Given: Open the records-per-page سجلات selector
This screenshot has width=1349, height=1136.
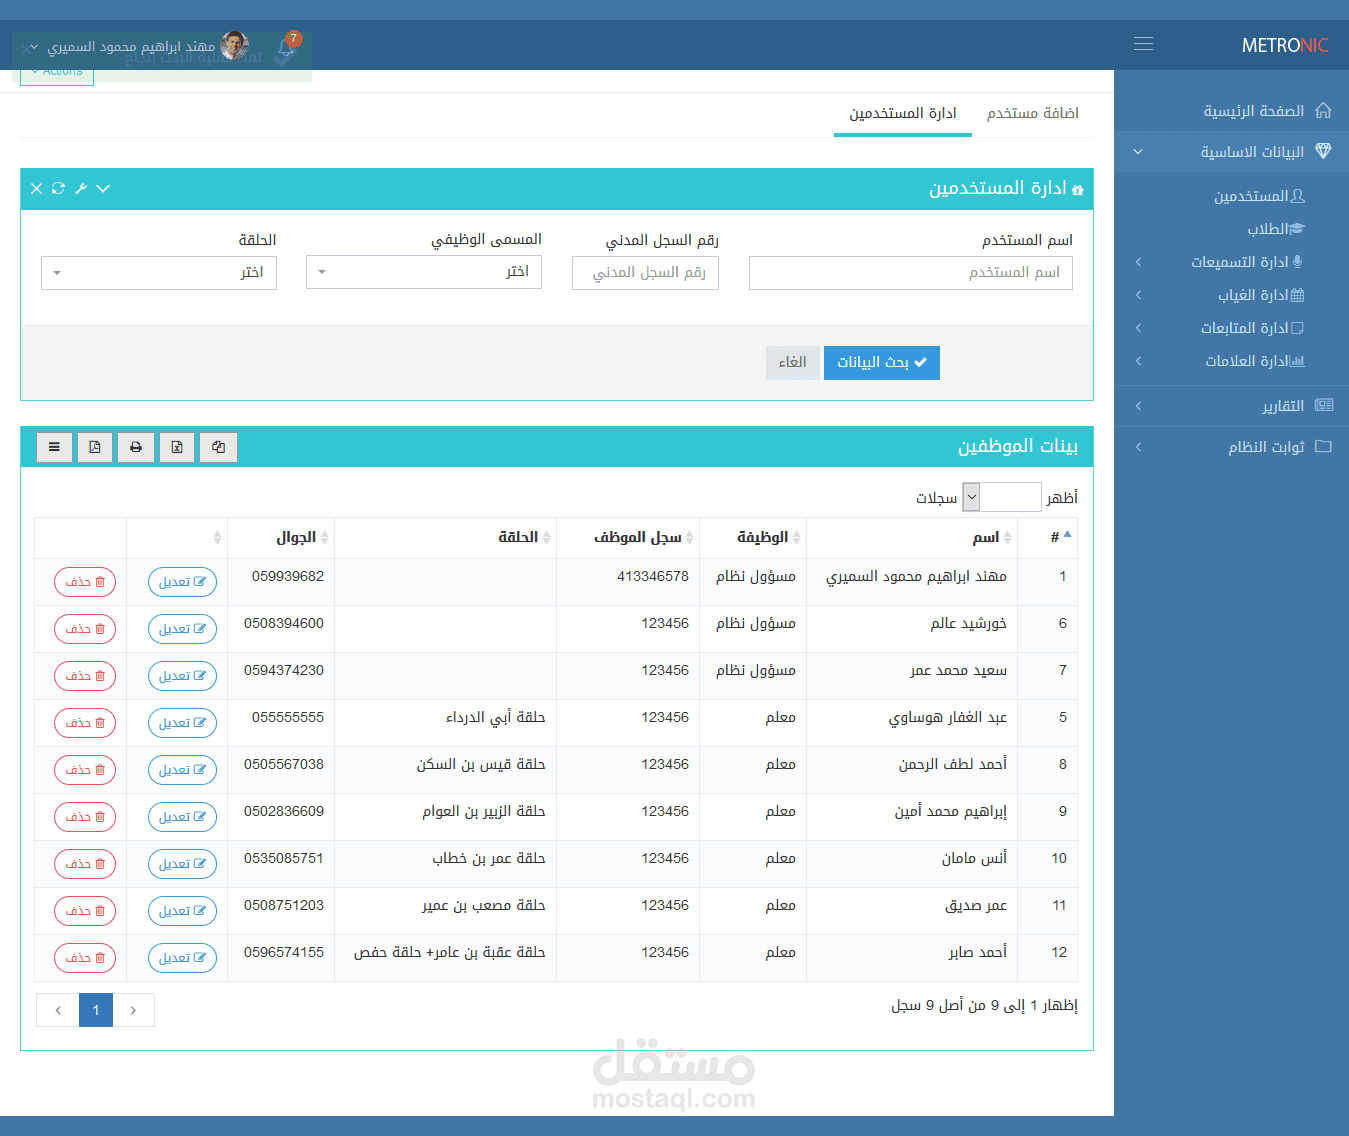Looking at the screenshot, I should click(1002, 497).
